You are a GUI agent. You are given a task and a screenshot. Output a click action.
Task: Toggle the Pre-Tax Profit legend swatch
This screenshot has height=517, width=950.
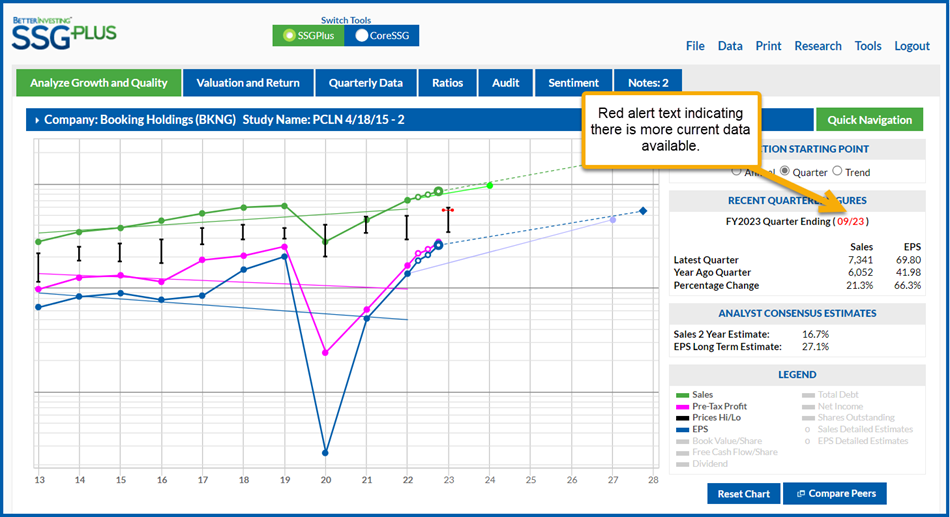click(x=682, y=407)
